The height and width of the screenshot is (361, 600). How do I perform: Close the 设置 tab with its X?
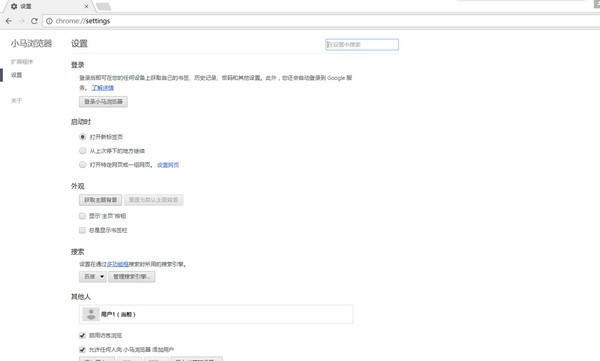pyautogui.click(x=86, y=7)
